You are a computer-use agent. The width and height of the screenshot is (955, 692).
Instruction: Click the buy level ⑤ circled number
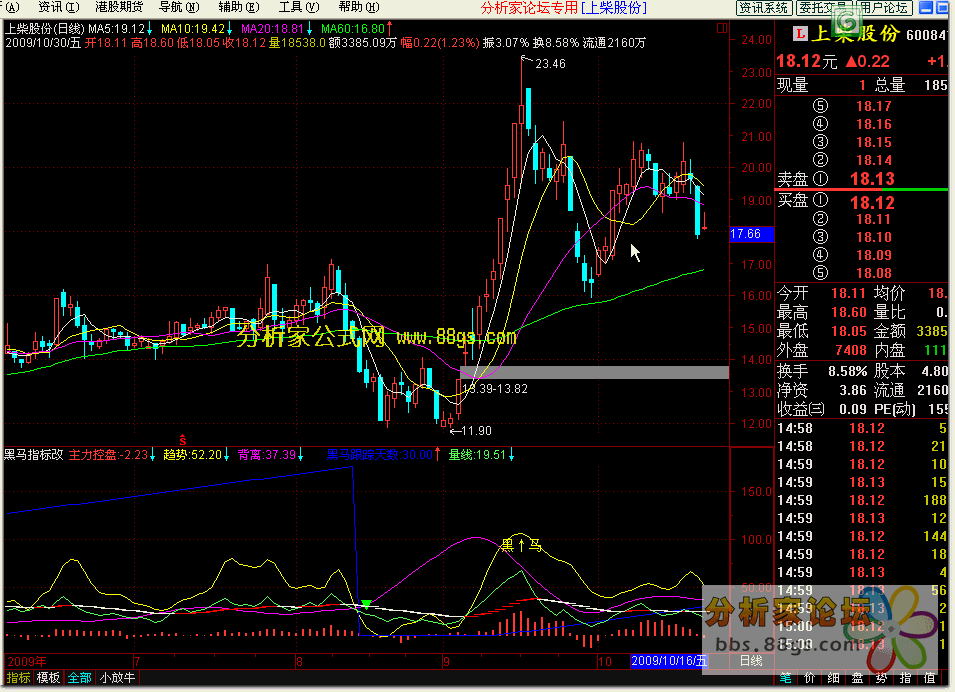[820, 273]
